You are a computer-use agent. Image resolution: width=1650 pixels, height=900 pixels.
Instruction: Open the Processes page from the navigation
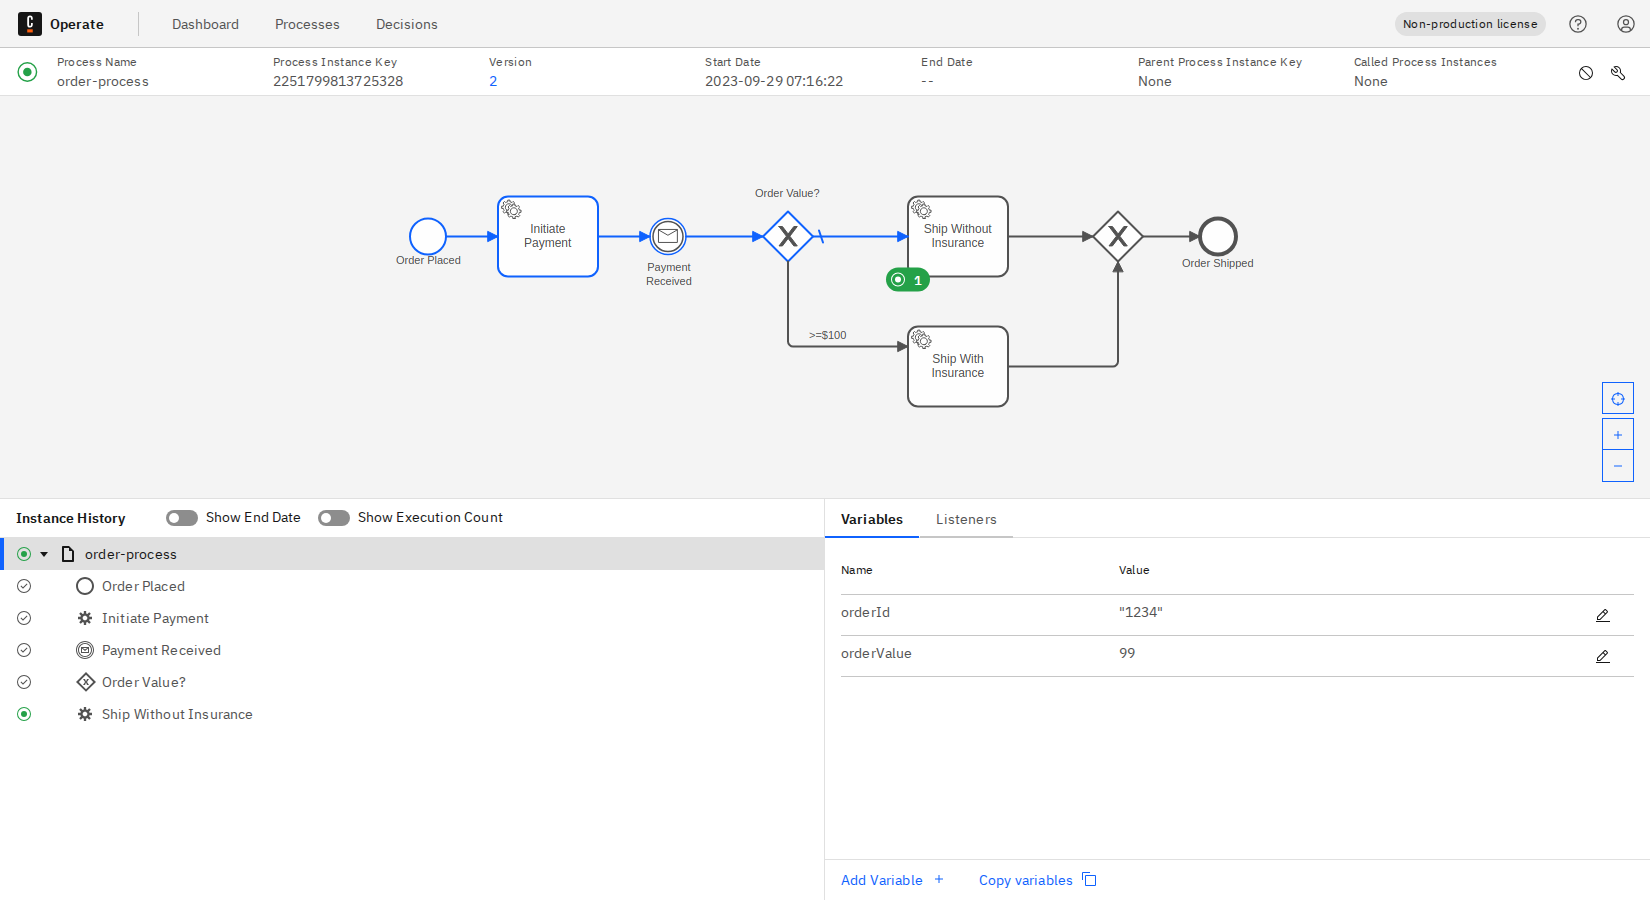(x=307, y=23)
